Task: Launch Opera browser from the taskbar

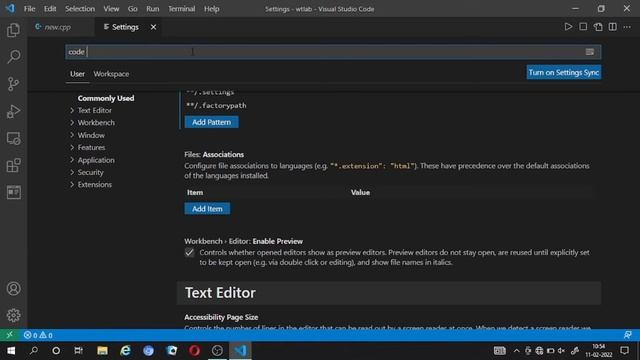Action: pos(195,351)
